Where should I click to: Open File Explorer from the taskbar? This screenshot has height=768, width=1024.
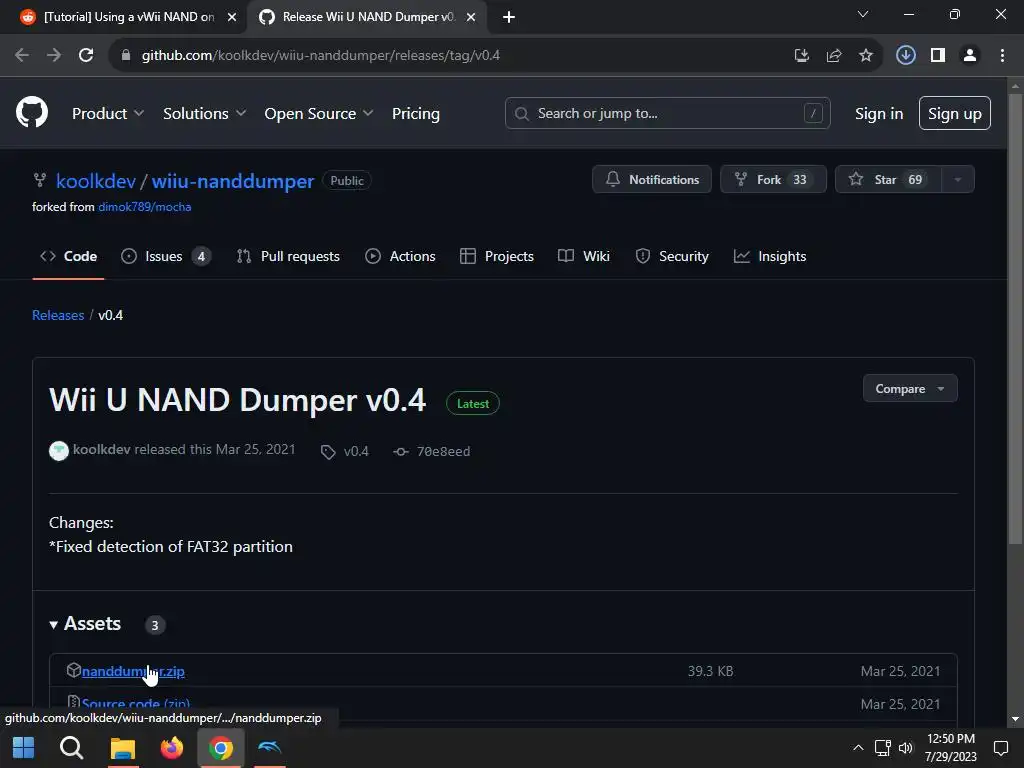(x=122, y=748)
